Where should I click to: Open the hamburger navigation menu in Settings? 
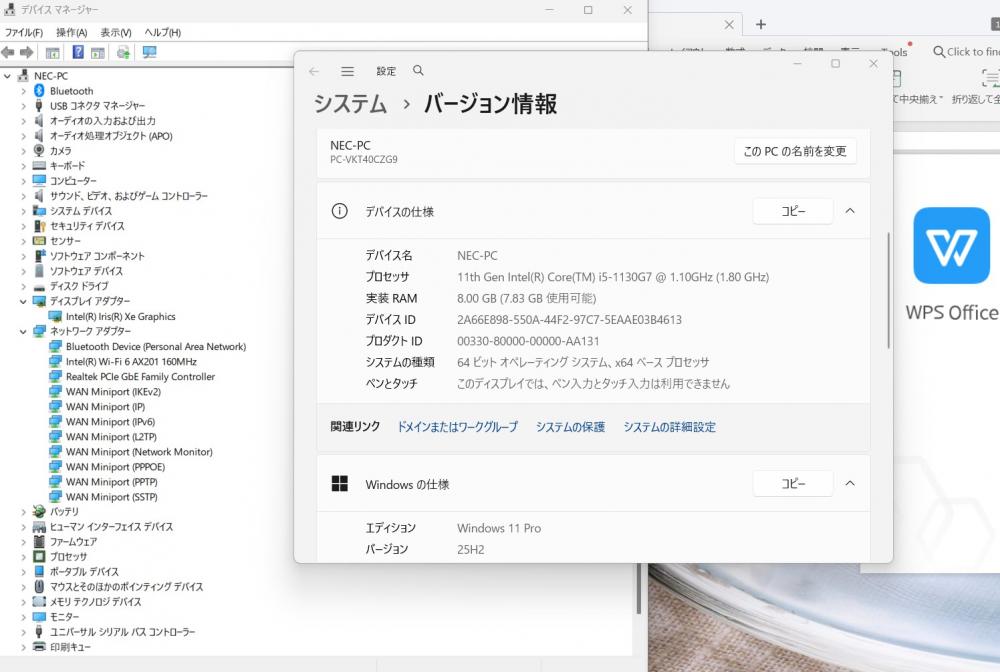(347, 71)
